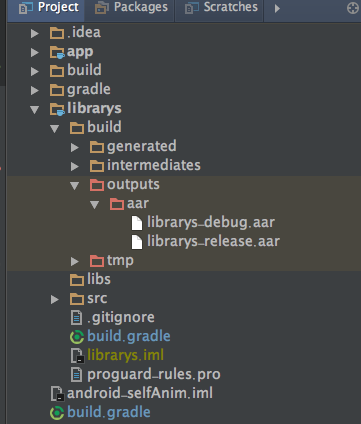Viewport: 361px width, 424px height.
Task: Click the scroll-from-source crosshair icon
Action: tap(353, 8)
